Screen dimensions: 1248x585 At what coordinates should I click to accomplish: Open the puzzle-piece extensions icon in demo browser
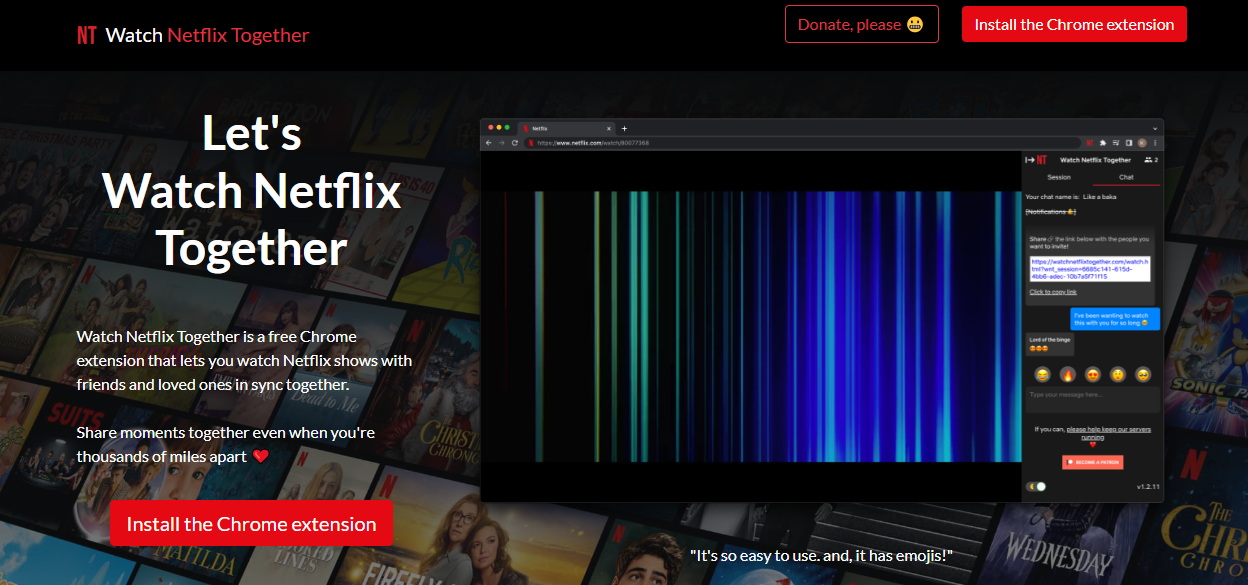tap(1101, 143)
